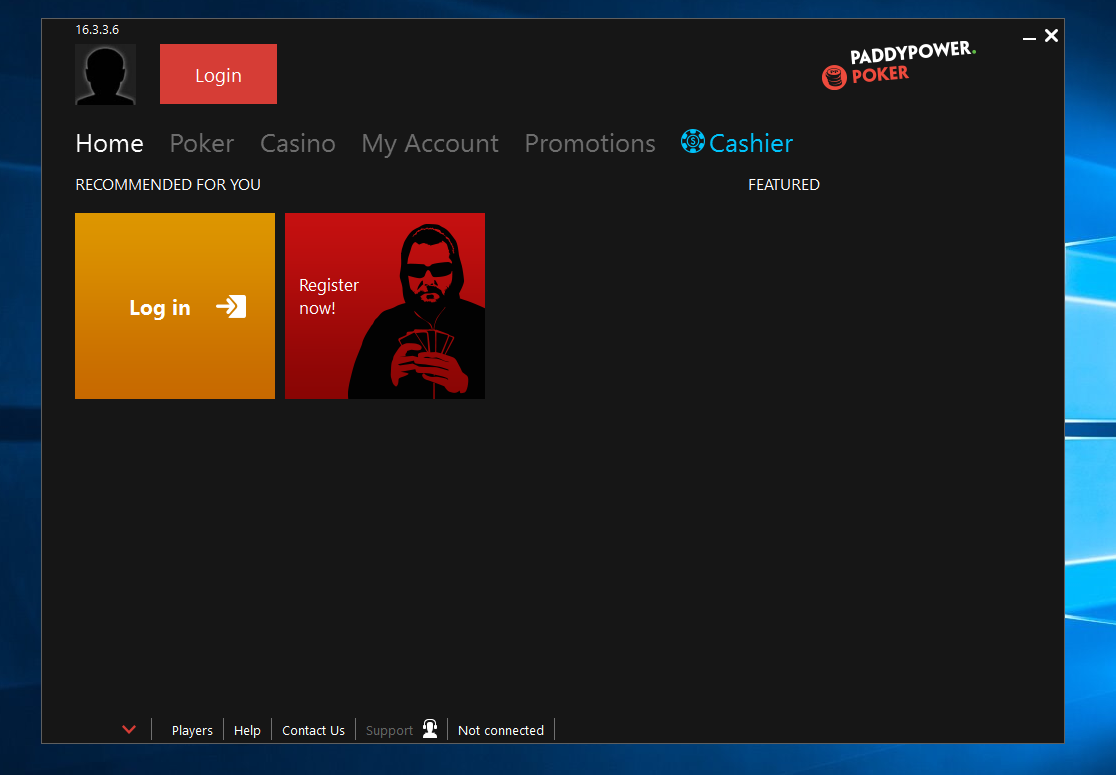The height and width of the screenshot is (775, 1116).
Task: Click the profile avatar silhouette
Action: point(105,74)
